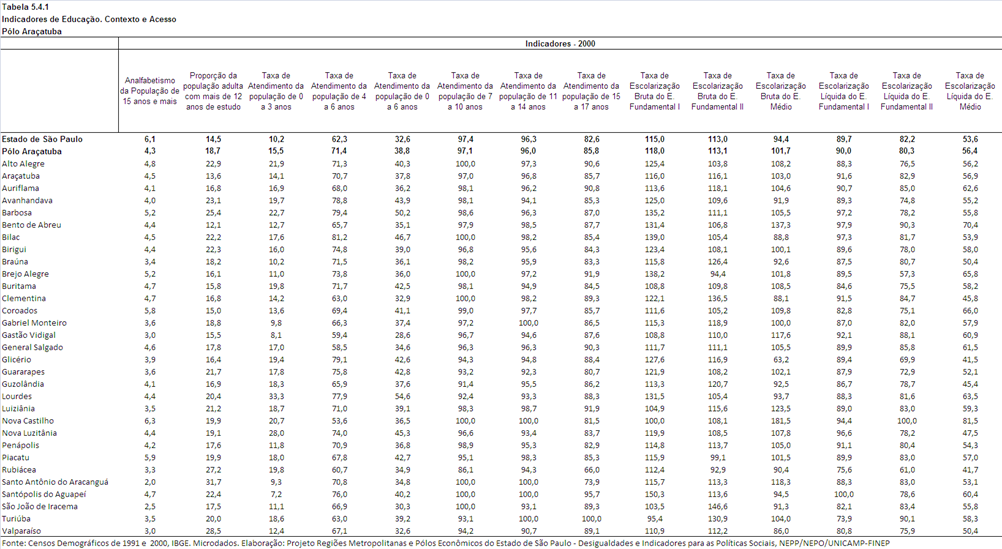Click 'Taxa de Atendimento 11 a 14 anos' header
The height and width of the screenshot is (549, 1002).
tap(528, 91)
